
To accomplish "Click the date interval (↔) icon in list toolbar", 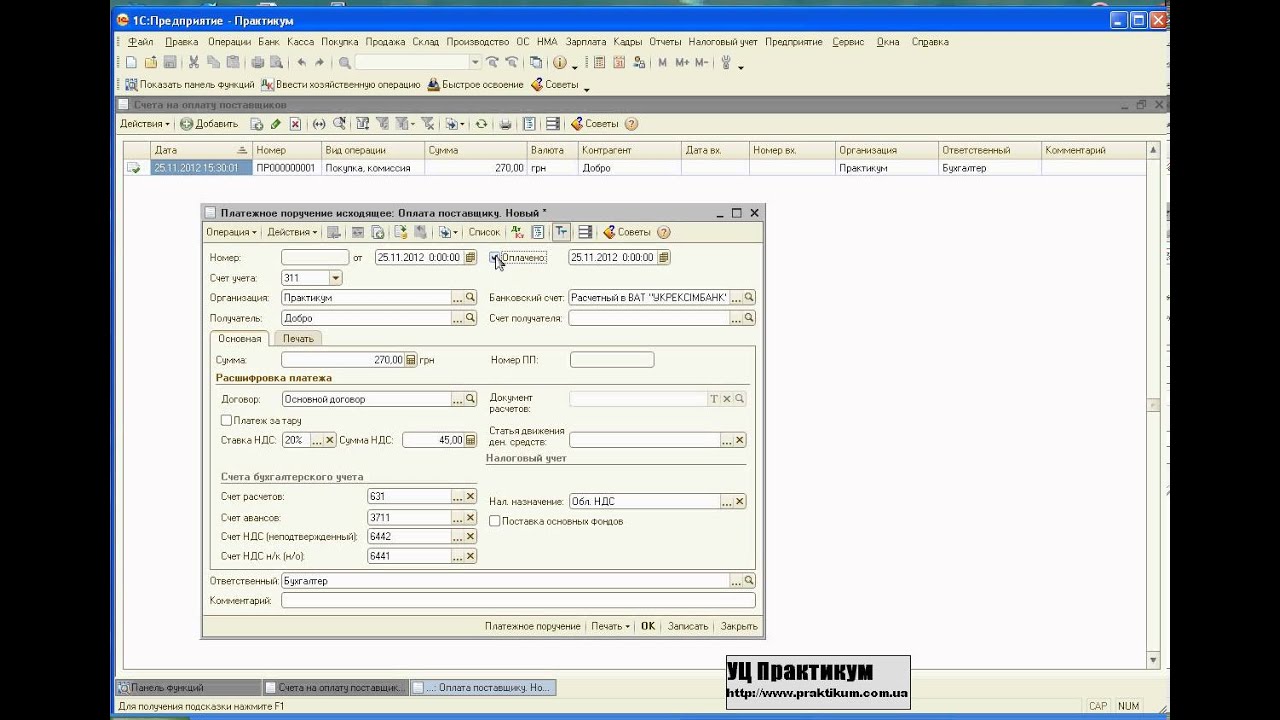I will point(319,124).
